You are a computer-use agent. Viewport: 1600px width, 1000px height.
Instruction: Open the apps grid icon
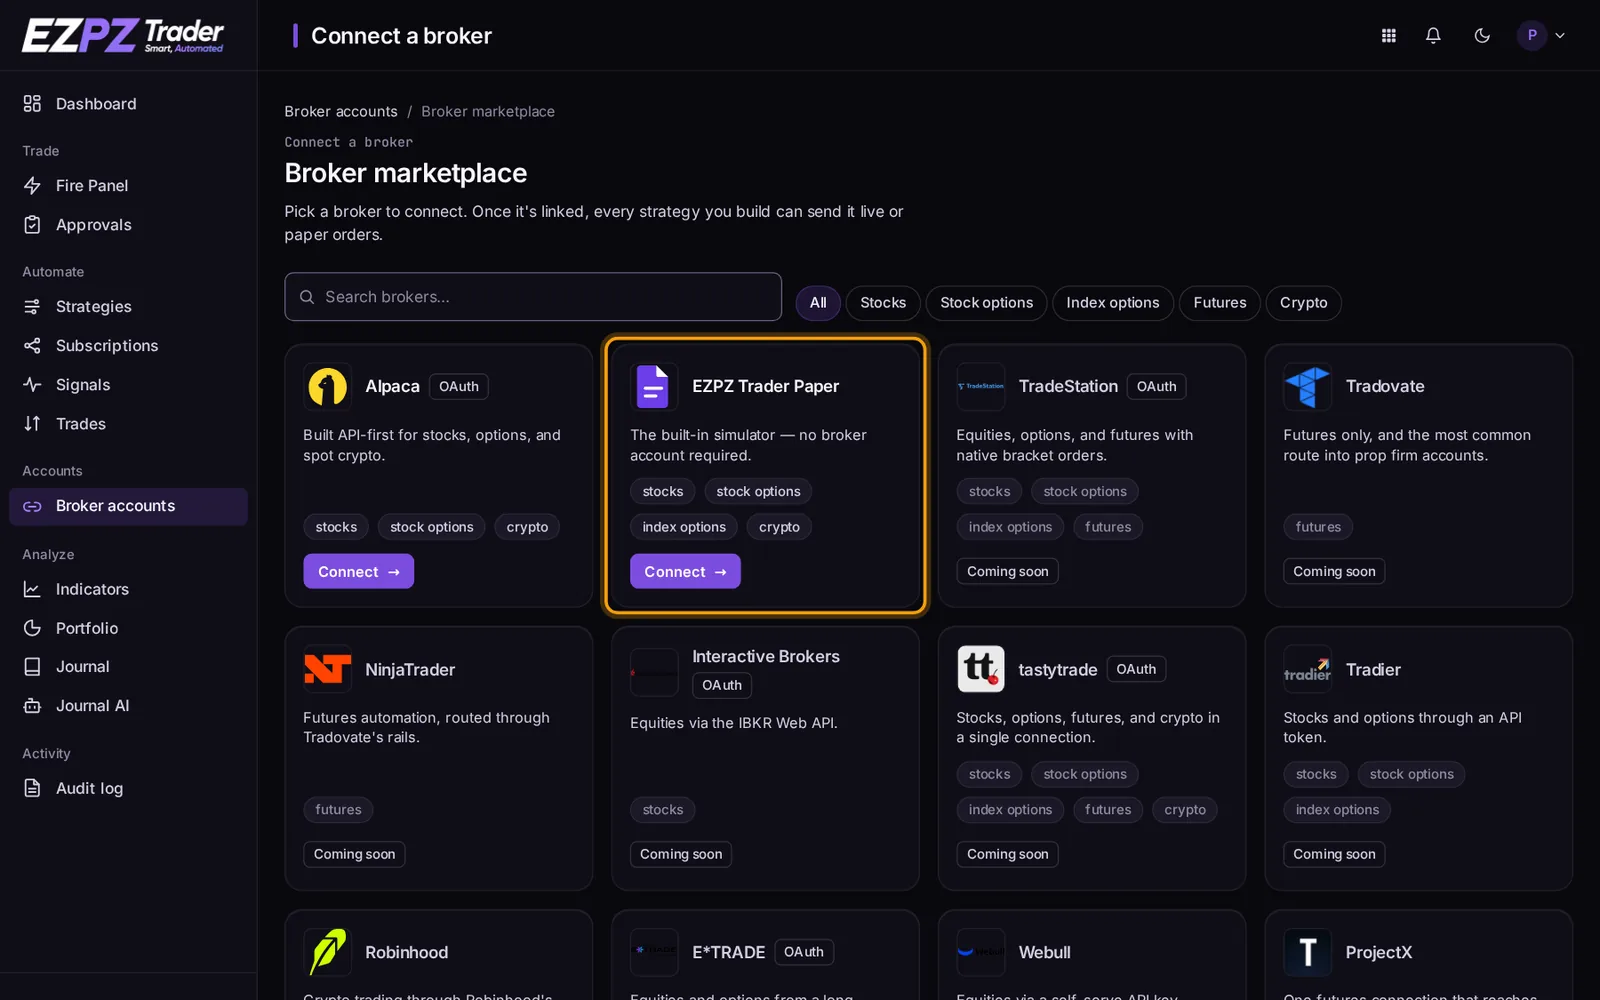coord(1388,36)
